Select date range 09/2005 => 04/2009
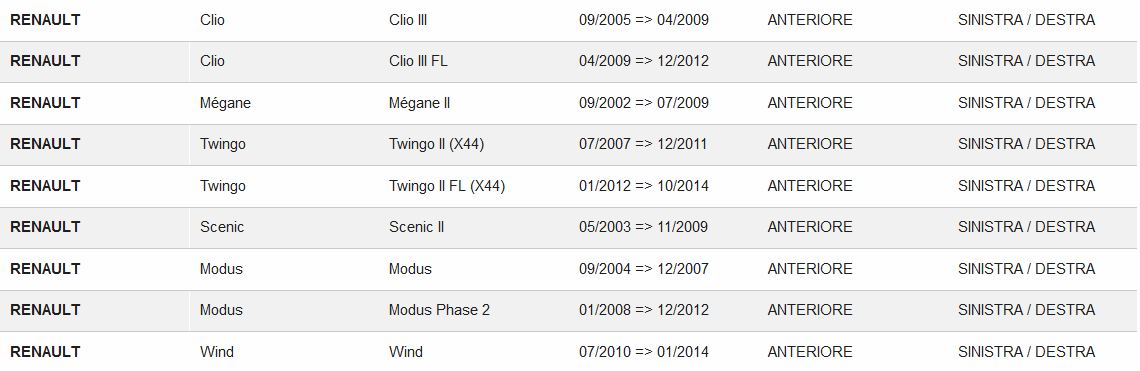This screenshot has width=1140, height=371. pyautogui.click(x=643, y=20)
